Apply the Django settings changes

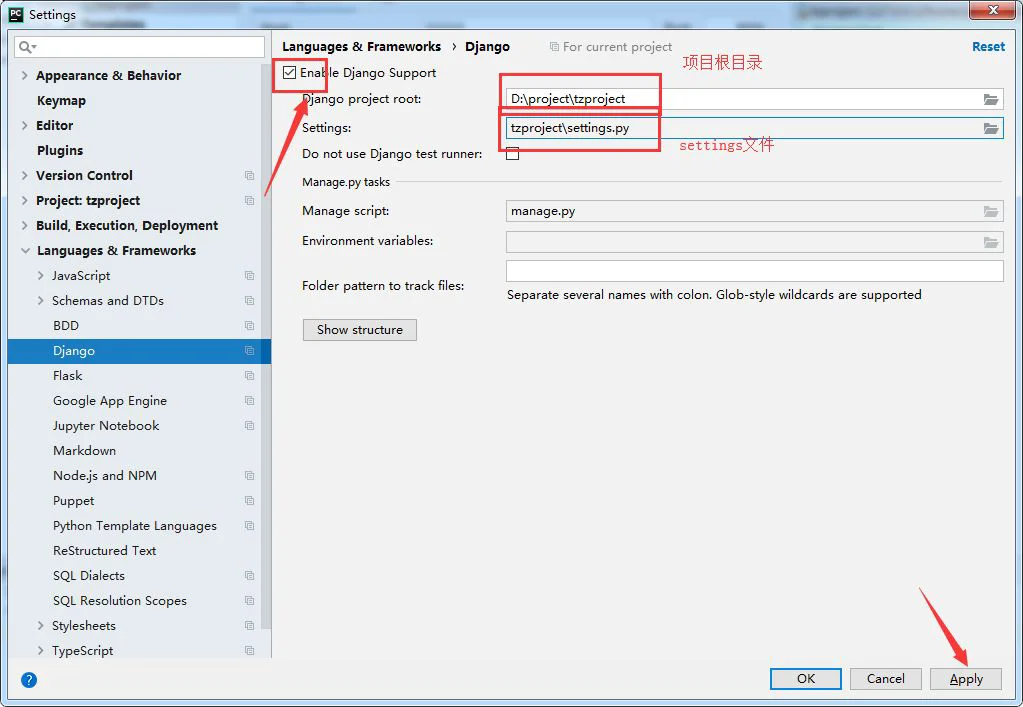pos(966,679)
